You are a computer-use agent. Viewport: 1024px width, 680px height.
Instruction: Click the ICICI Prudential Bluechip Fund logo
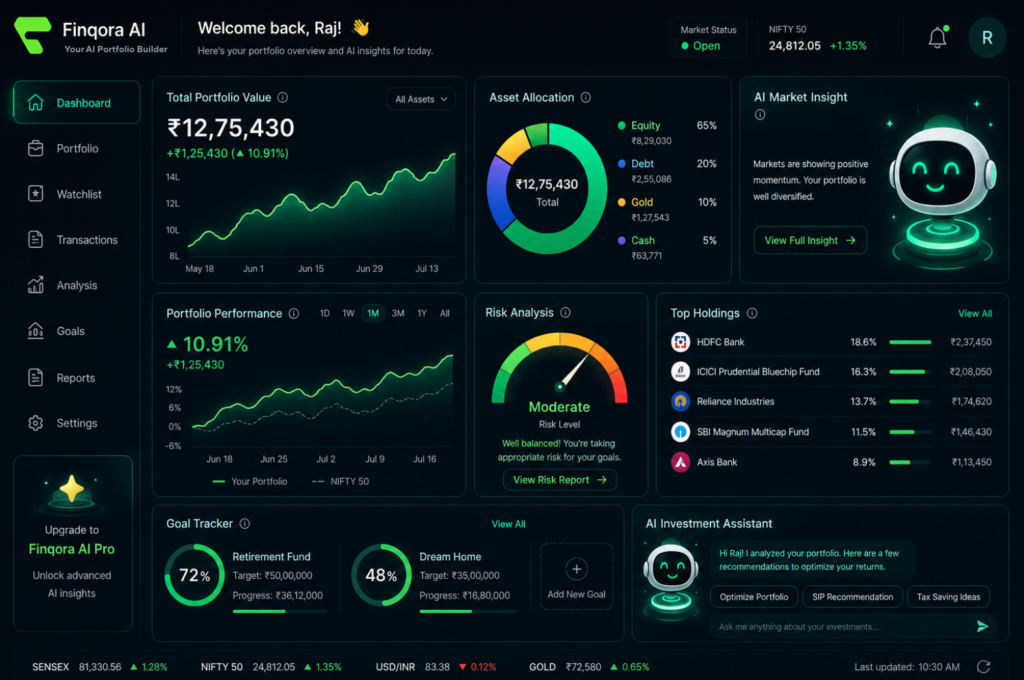(680, 372)
